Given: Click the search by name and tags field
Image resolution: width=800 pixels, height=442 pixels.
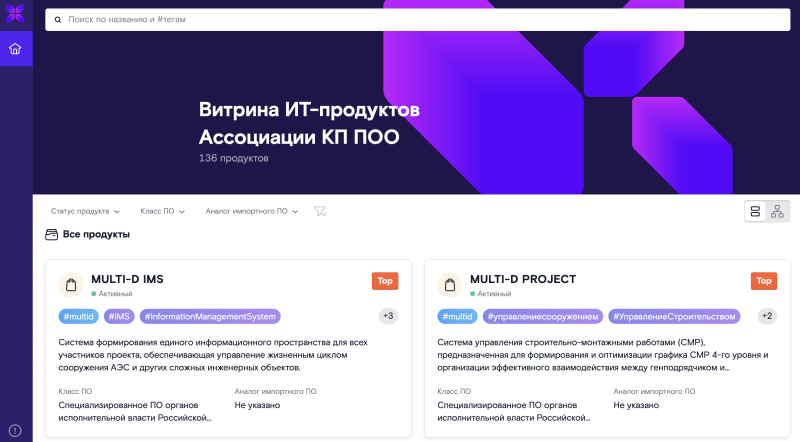Looking at the screenshot, I should click(417, 19).
